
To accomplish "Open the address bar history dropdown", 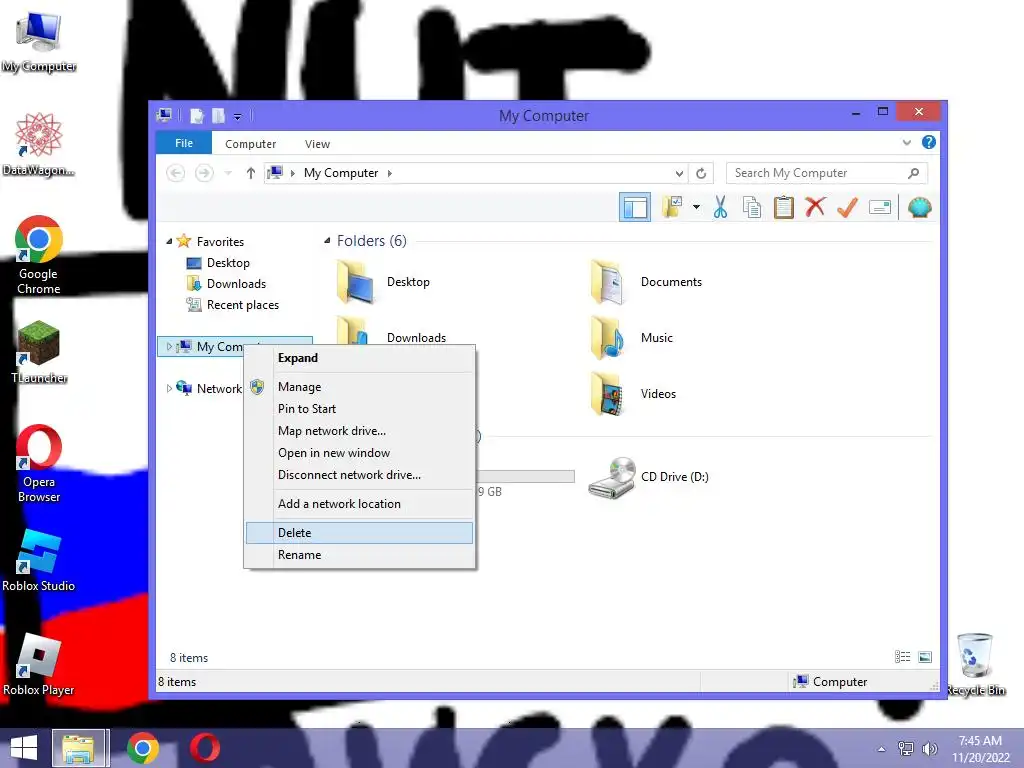I will coord(679,173).
